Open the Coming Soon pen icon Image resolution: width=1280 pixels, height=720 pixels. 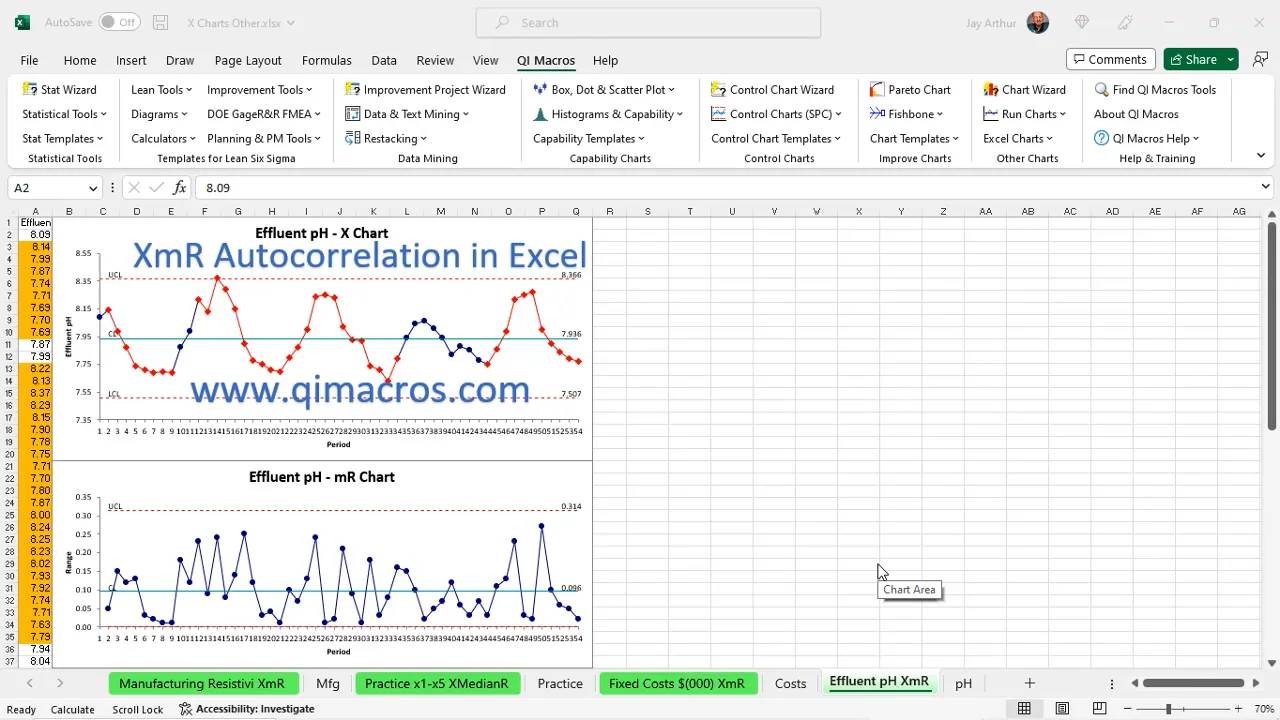1126,22
